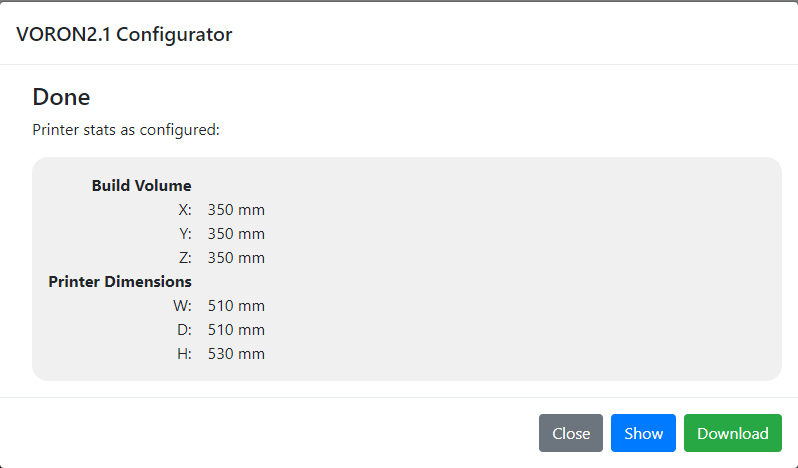Click the H: height label
This screenshot has width=798, height=468.
[x=184, y=354]
